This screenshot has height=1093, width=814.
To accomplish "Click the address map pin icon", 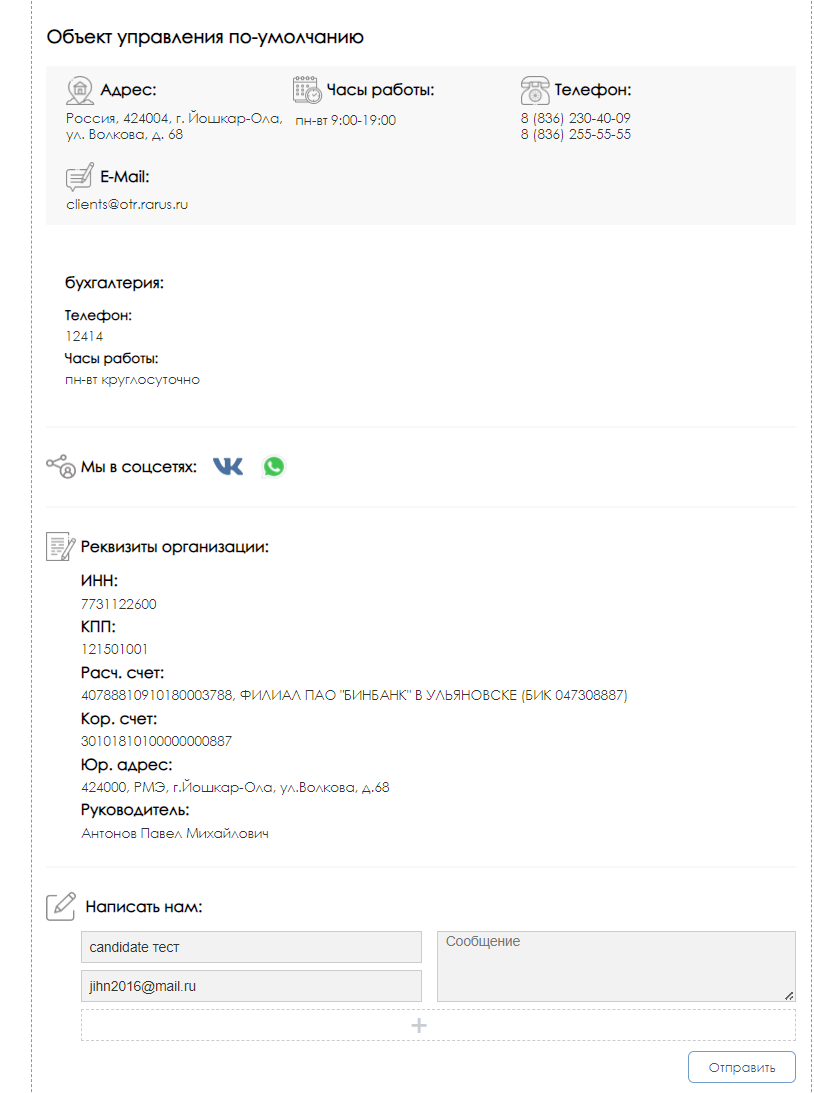I will coord(80,91).
